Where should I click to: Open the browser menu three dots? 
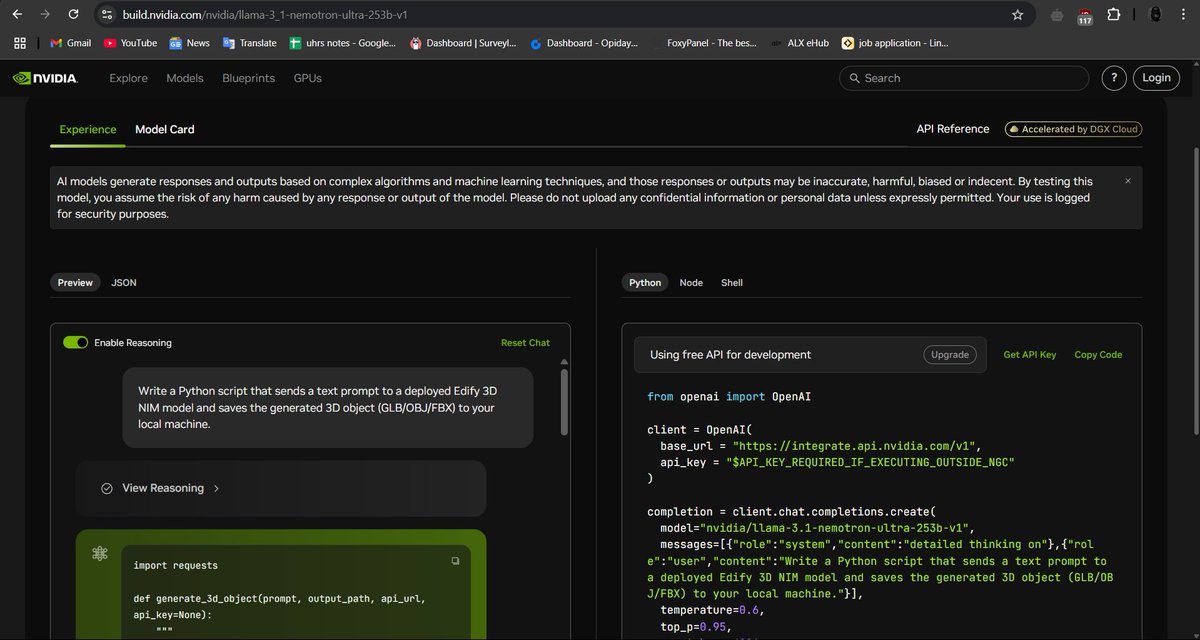(x=1184, y=15)
